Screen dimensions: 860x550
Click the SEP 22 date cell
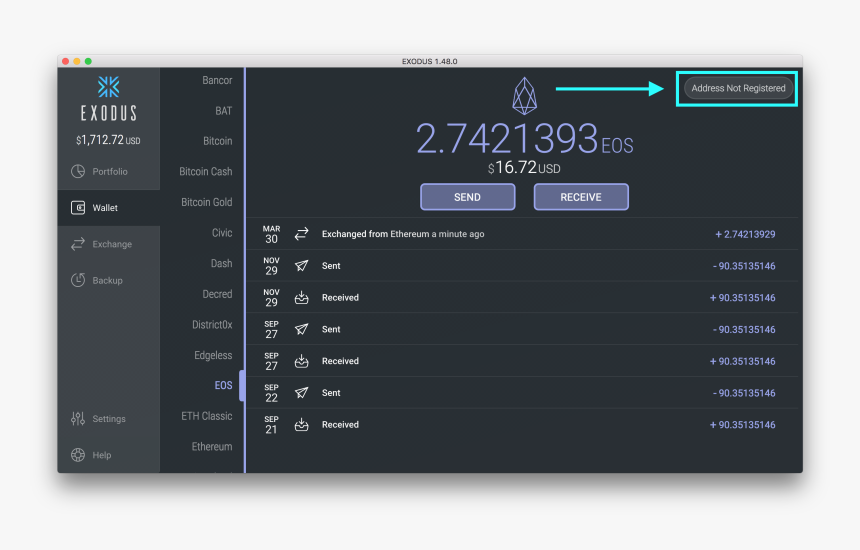coord(271,393)
